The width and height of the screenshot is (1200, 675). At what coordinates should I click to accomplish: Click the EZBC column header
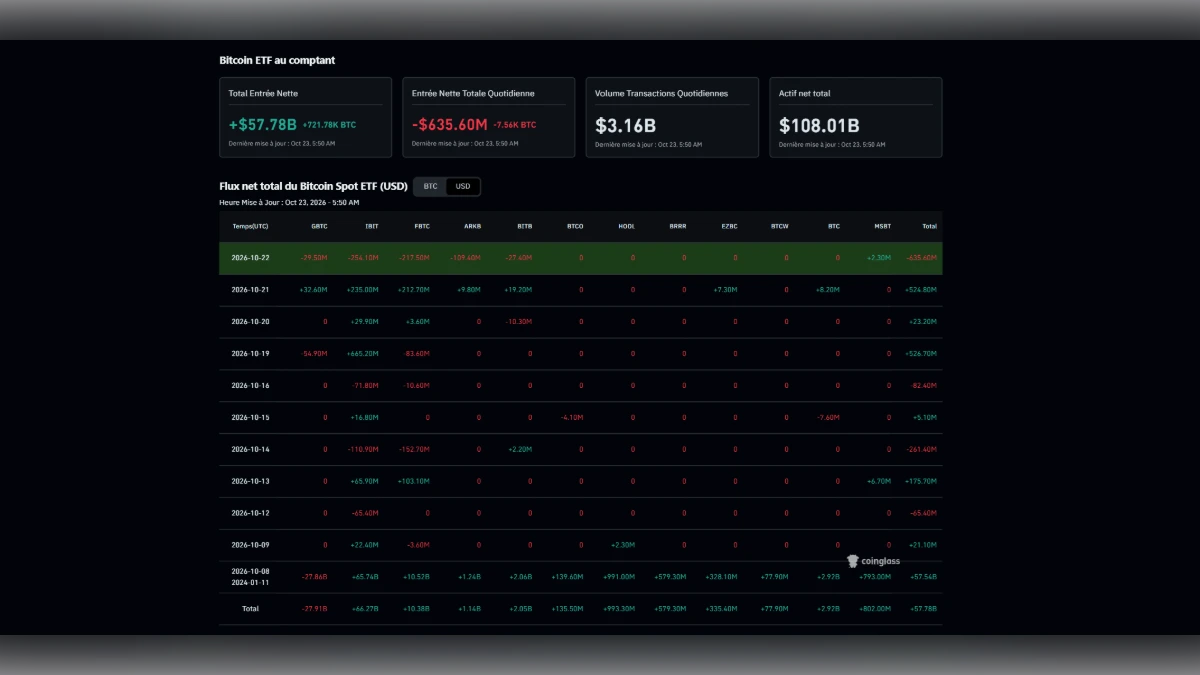[x=729, y=226]
